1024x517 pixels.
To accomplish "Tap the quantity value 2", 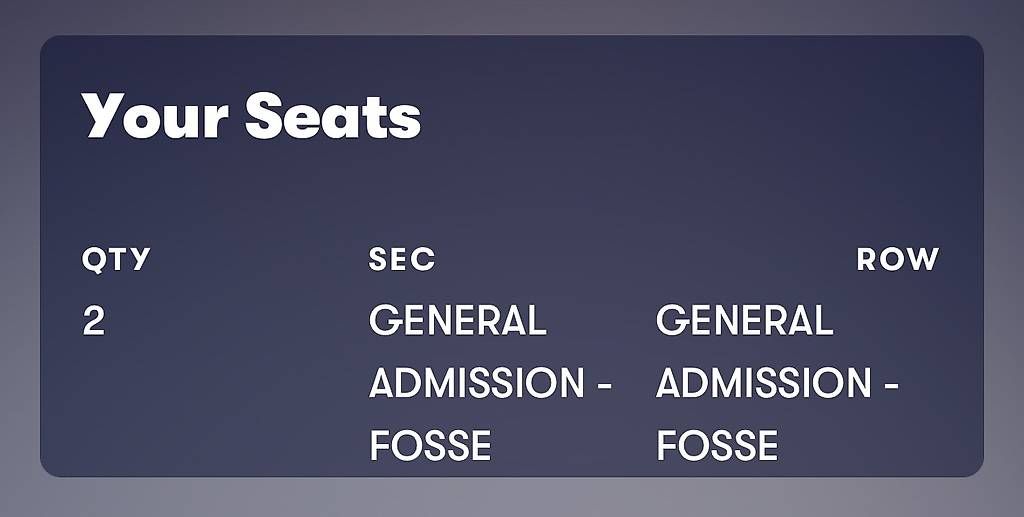I will coord(93,321).
